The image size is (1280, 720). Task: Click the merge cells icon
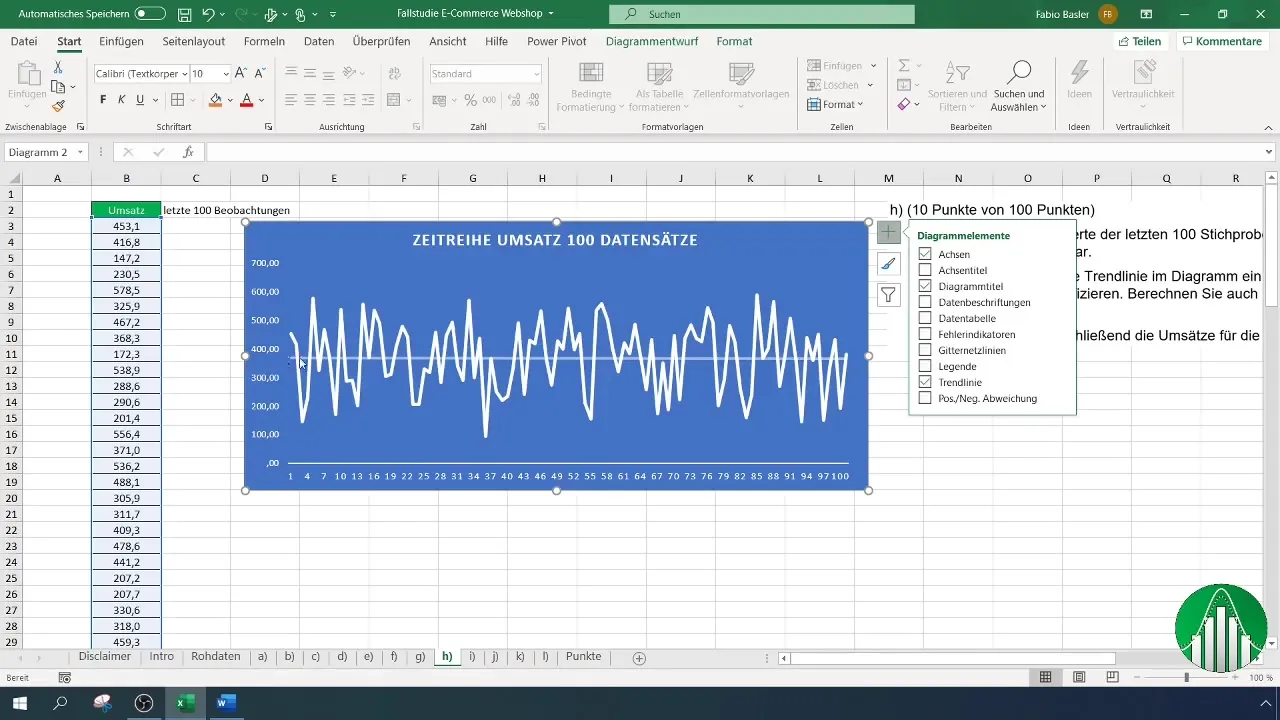pos(393,100)
